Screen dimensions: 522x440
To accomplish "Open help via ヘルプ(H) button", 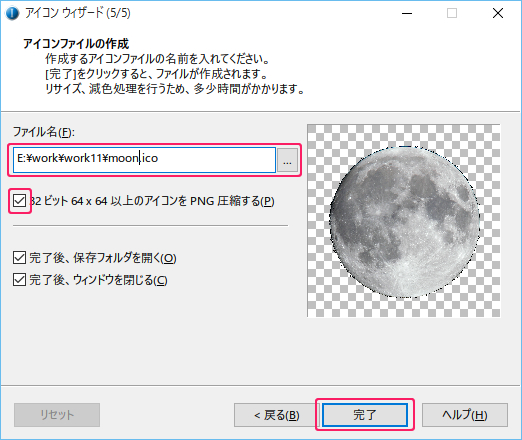I will [x=465, y=415].
